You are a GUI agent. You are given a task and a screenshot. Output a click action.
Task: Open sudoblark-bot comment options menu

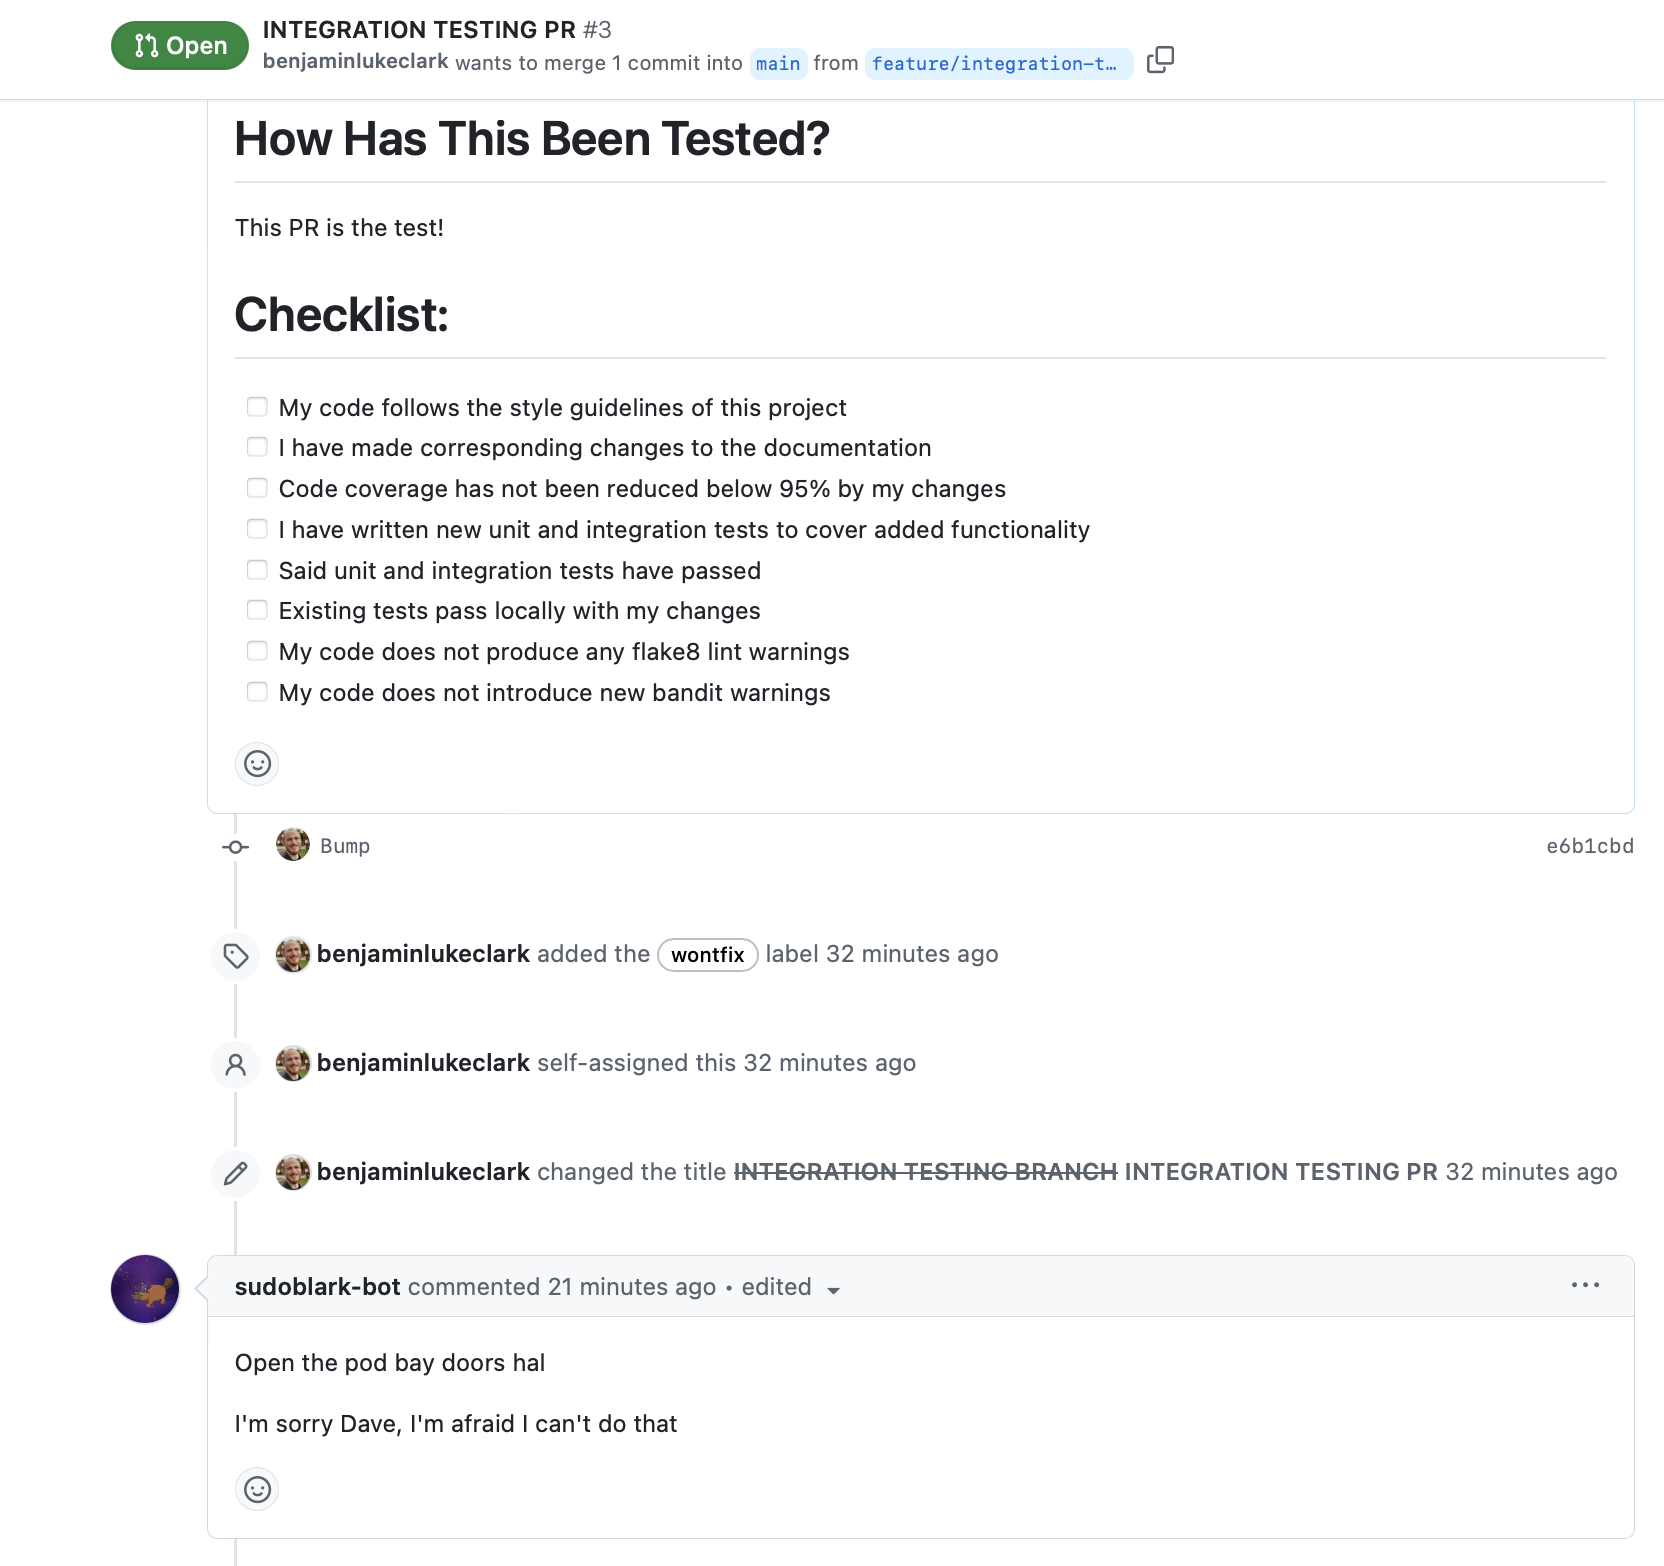[1585, 1286]
